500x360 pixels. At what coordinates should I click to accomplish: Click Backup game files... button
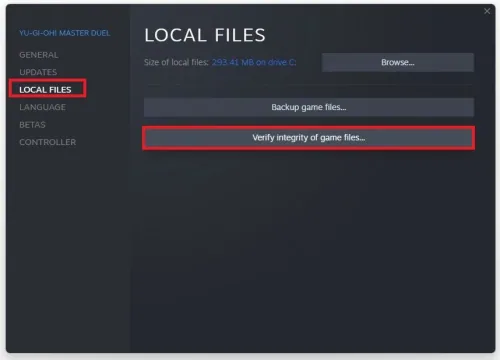point(309,107)
